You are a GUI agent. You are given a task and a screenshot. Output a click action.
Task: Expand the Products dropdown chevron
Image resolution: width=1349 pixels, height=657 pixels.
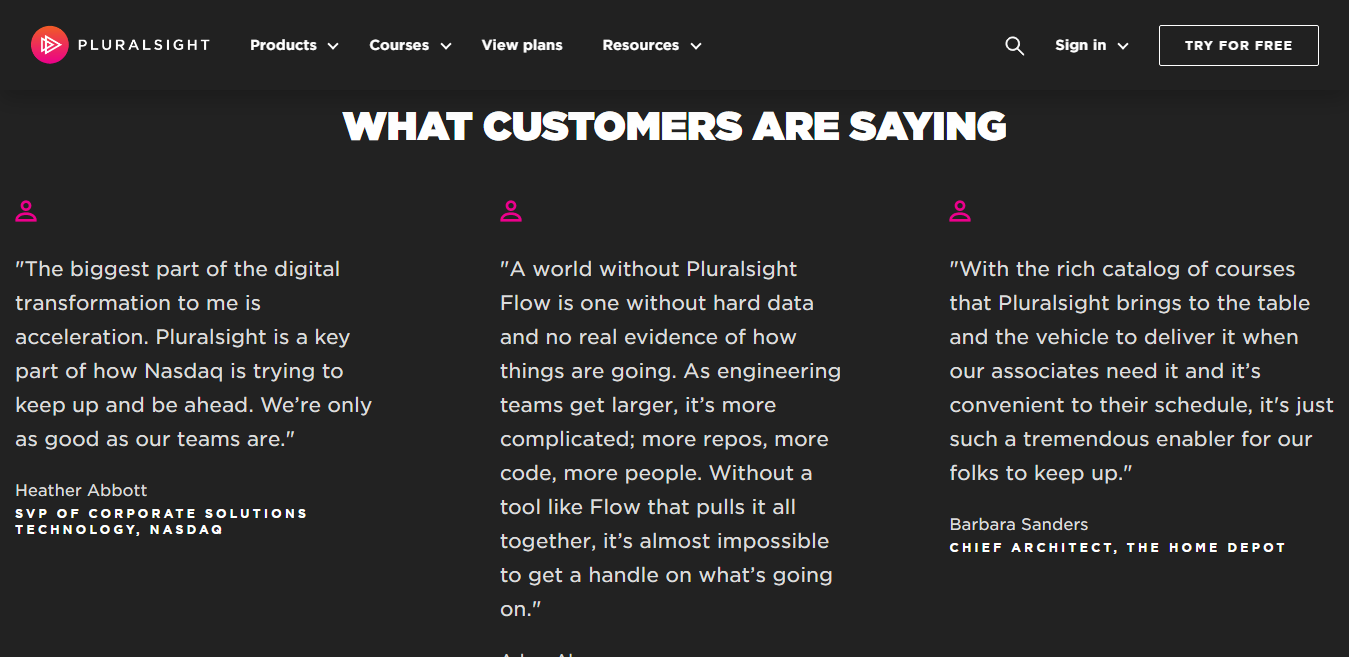[333, 46]
